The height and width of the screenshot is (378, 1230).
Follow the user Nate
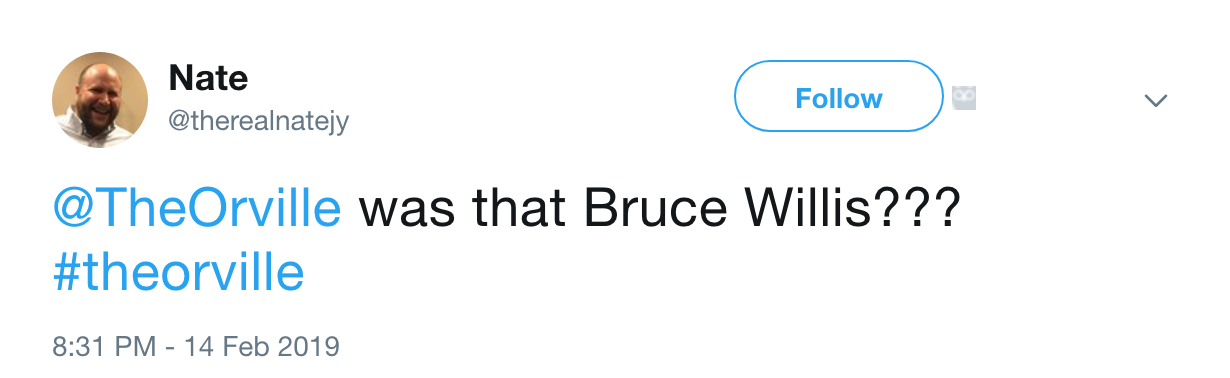point(839,98)
